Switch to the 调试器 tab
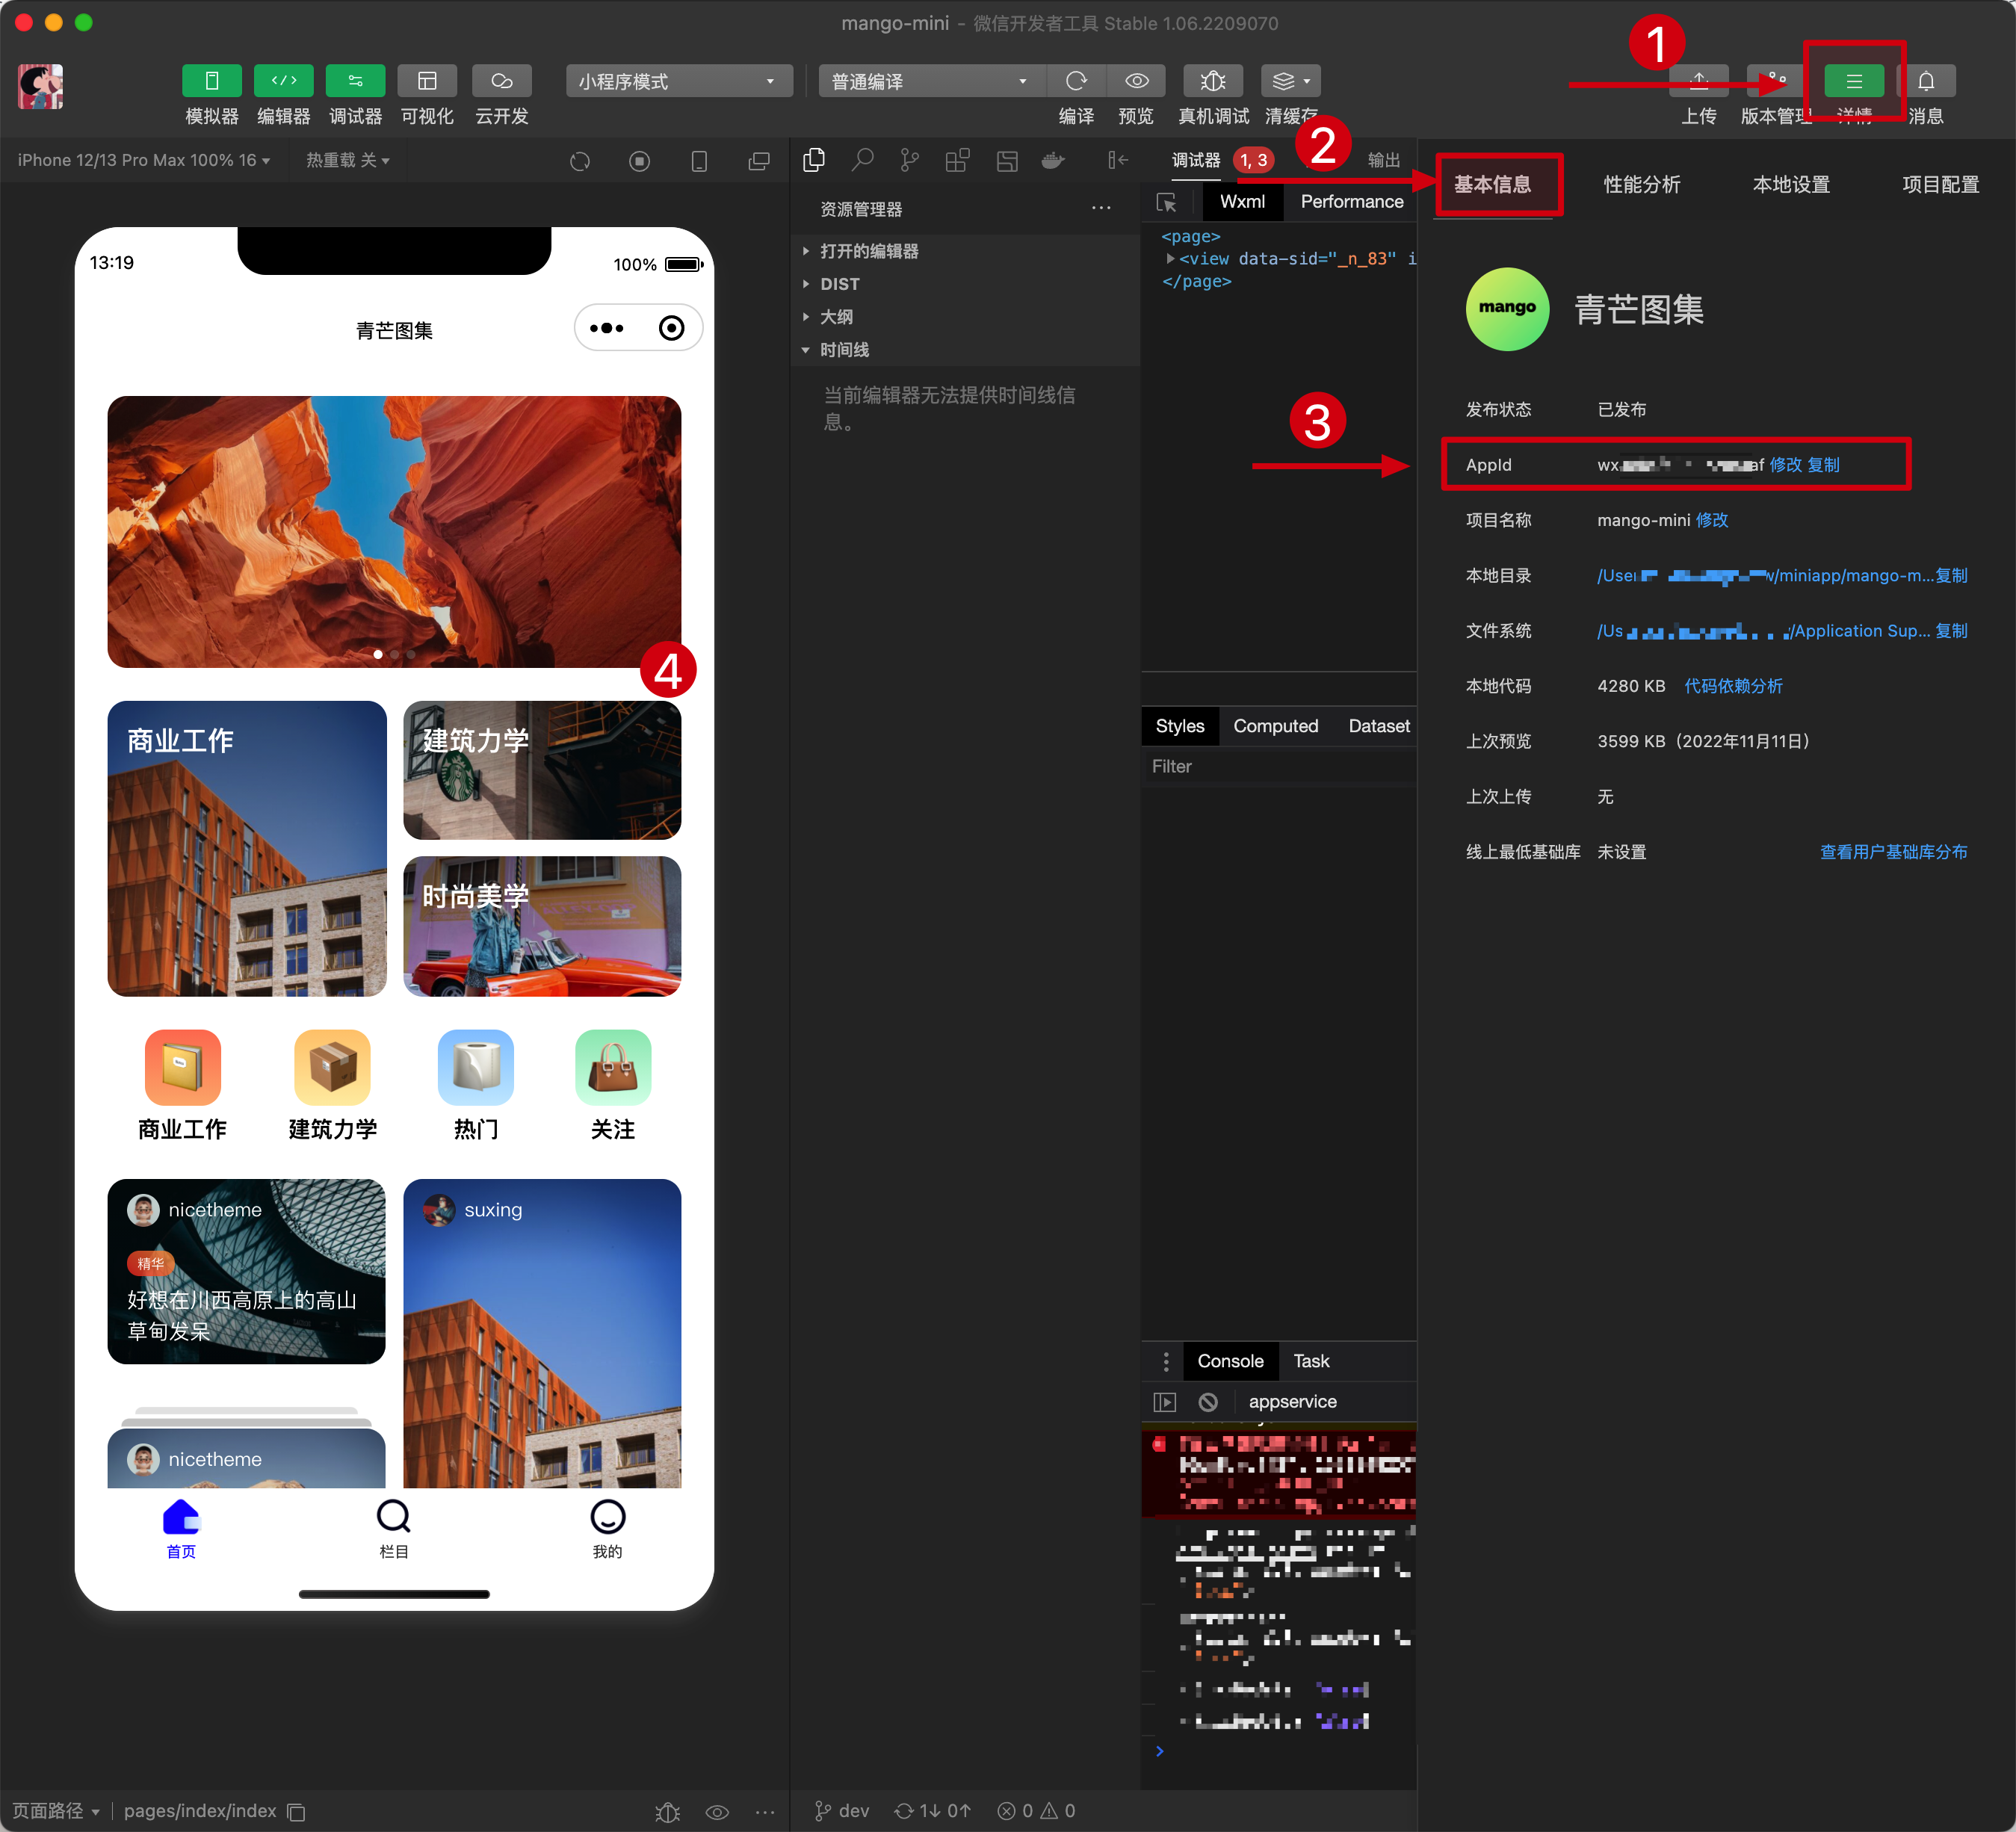2016x1832 pixels. 1196,160
